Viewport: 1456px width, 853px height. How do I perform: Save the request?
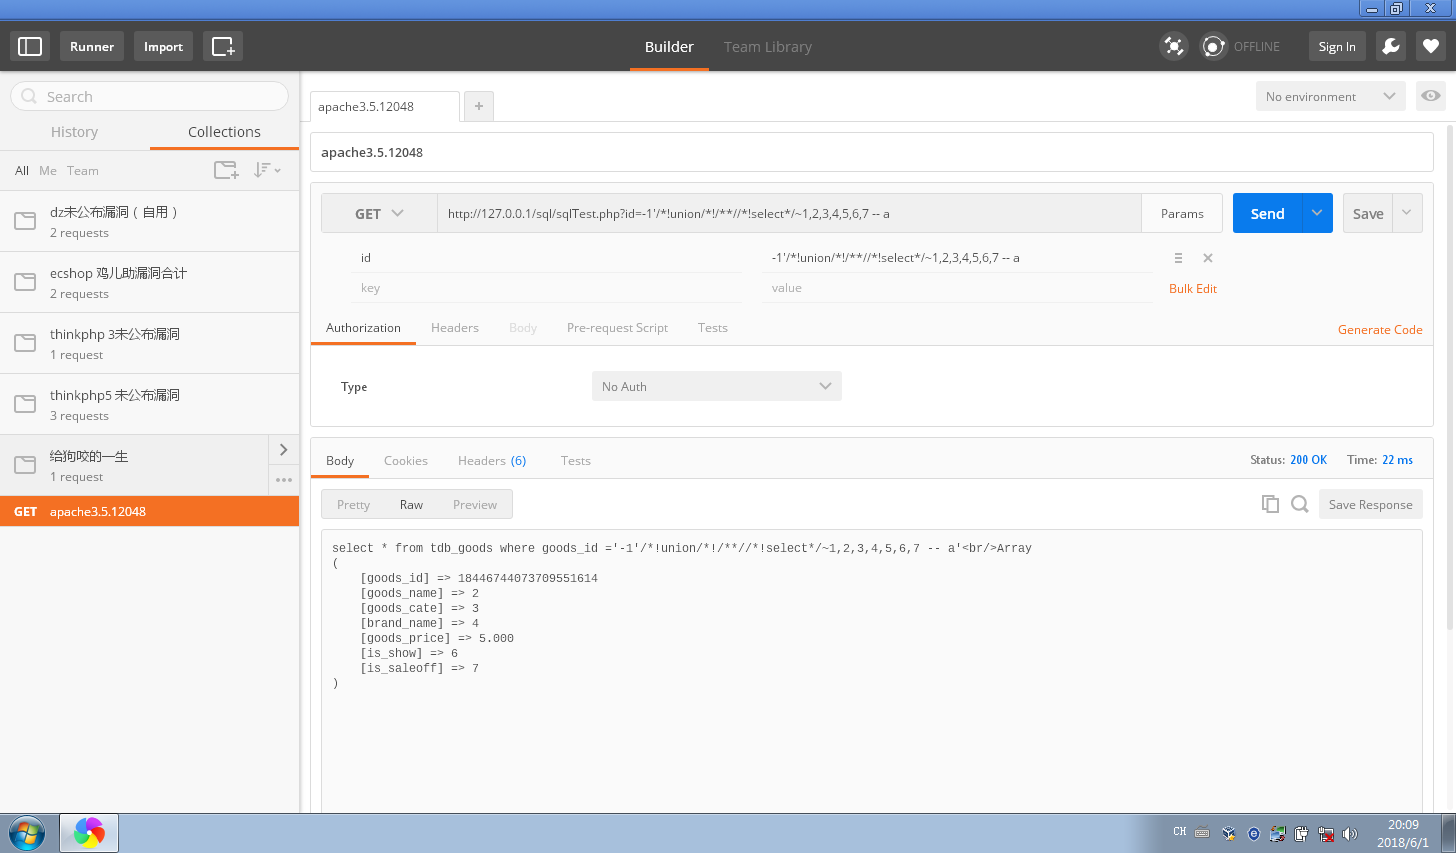pos(1368,213)
